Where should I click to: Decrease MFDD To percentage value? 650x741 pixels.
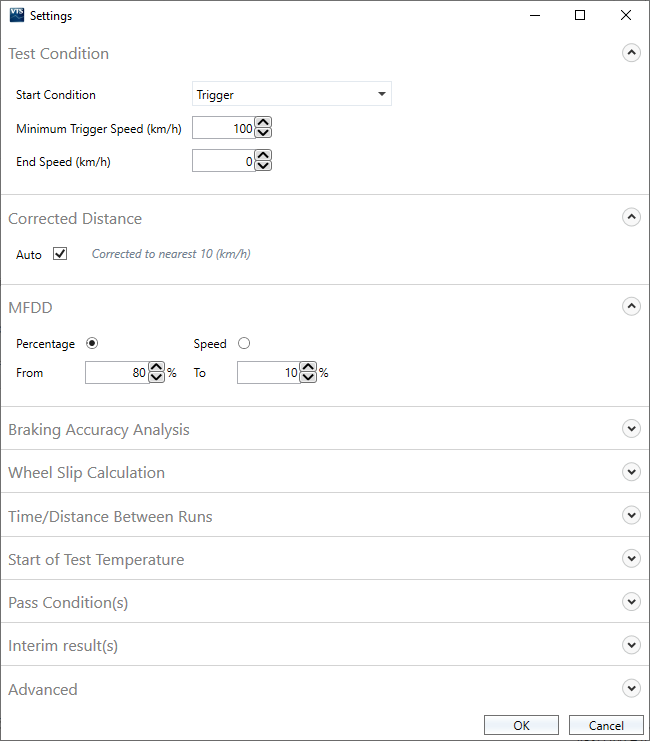(308, 378)
